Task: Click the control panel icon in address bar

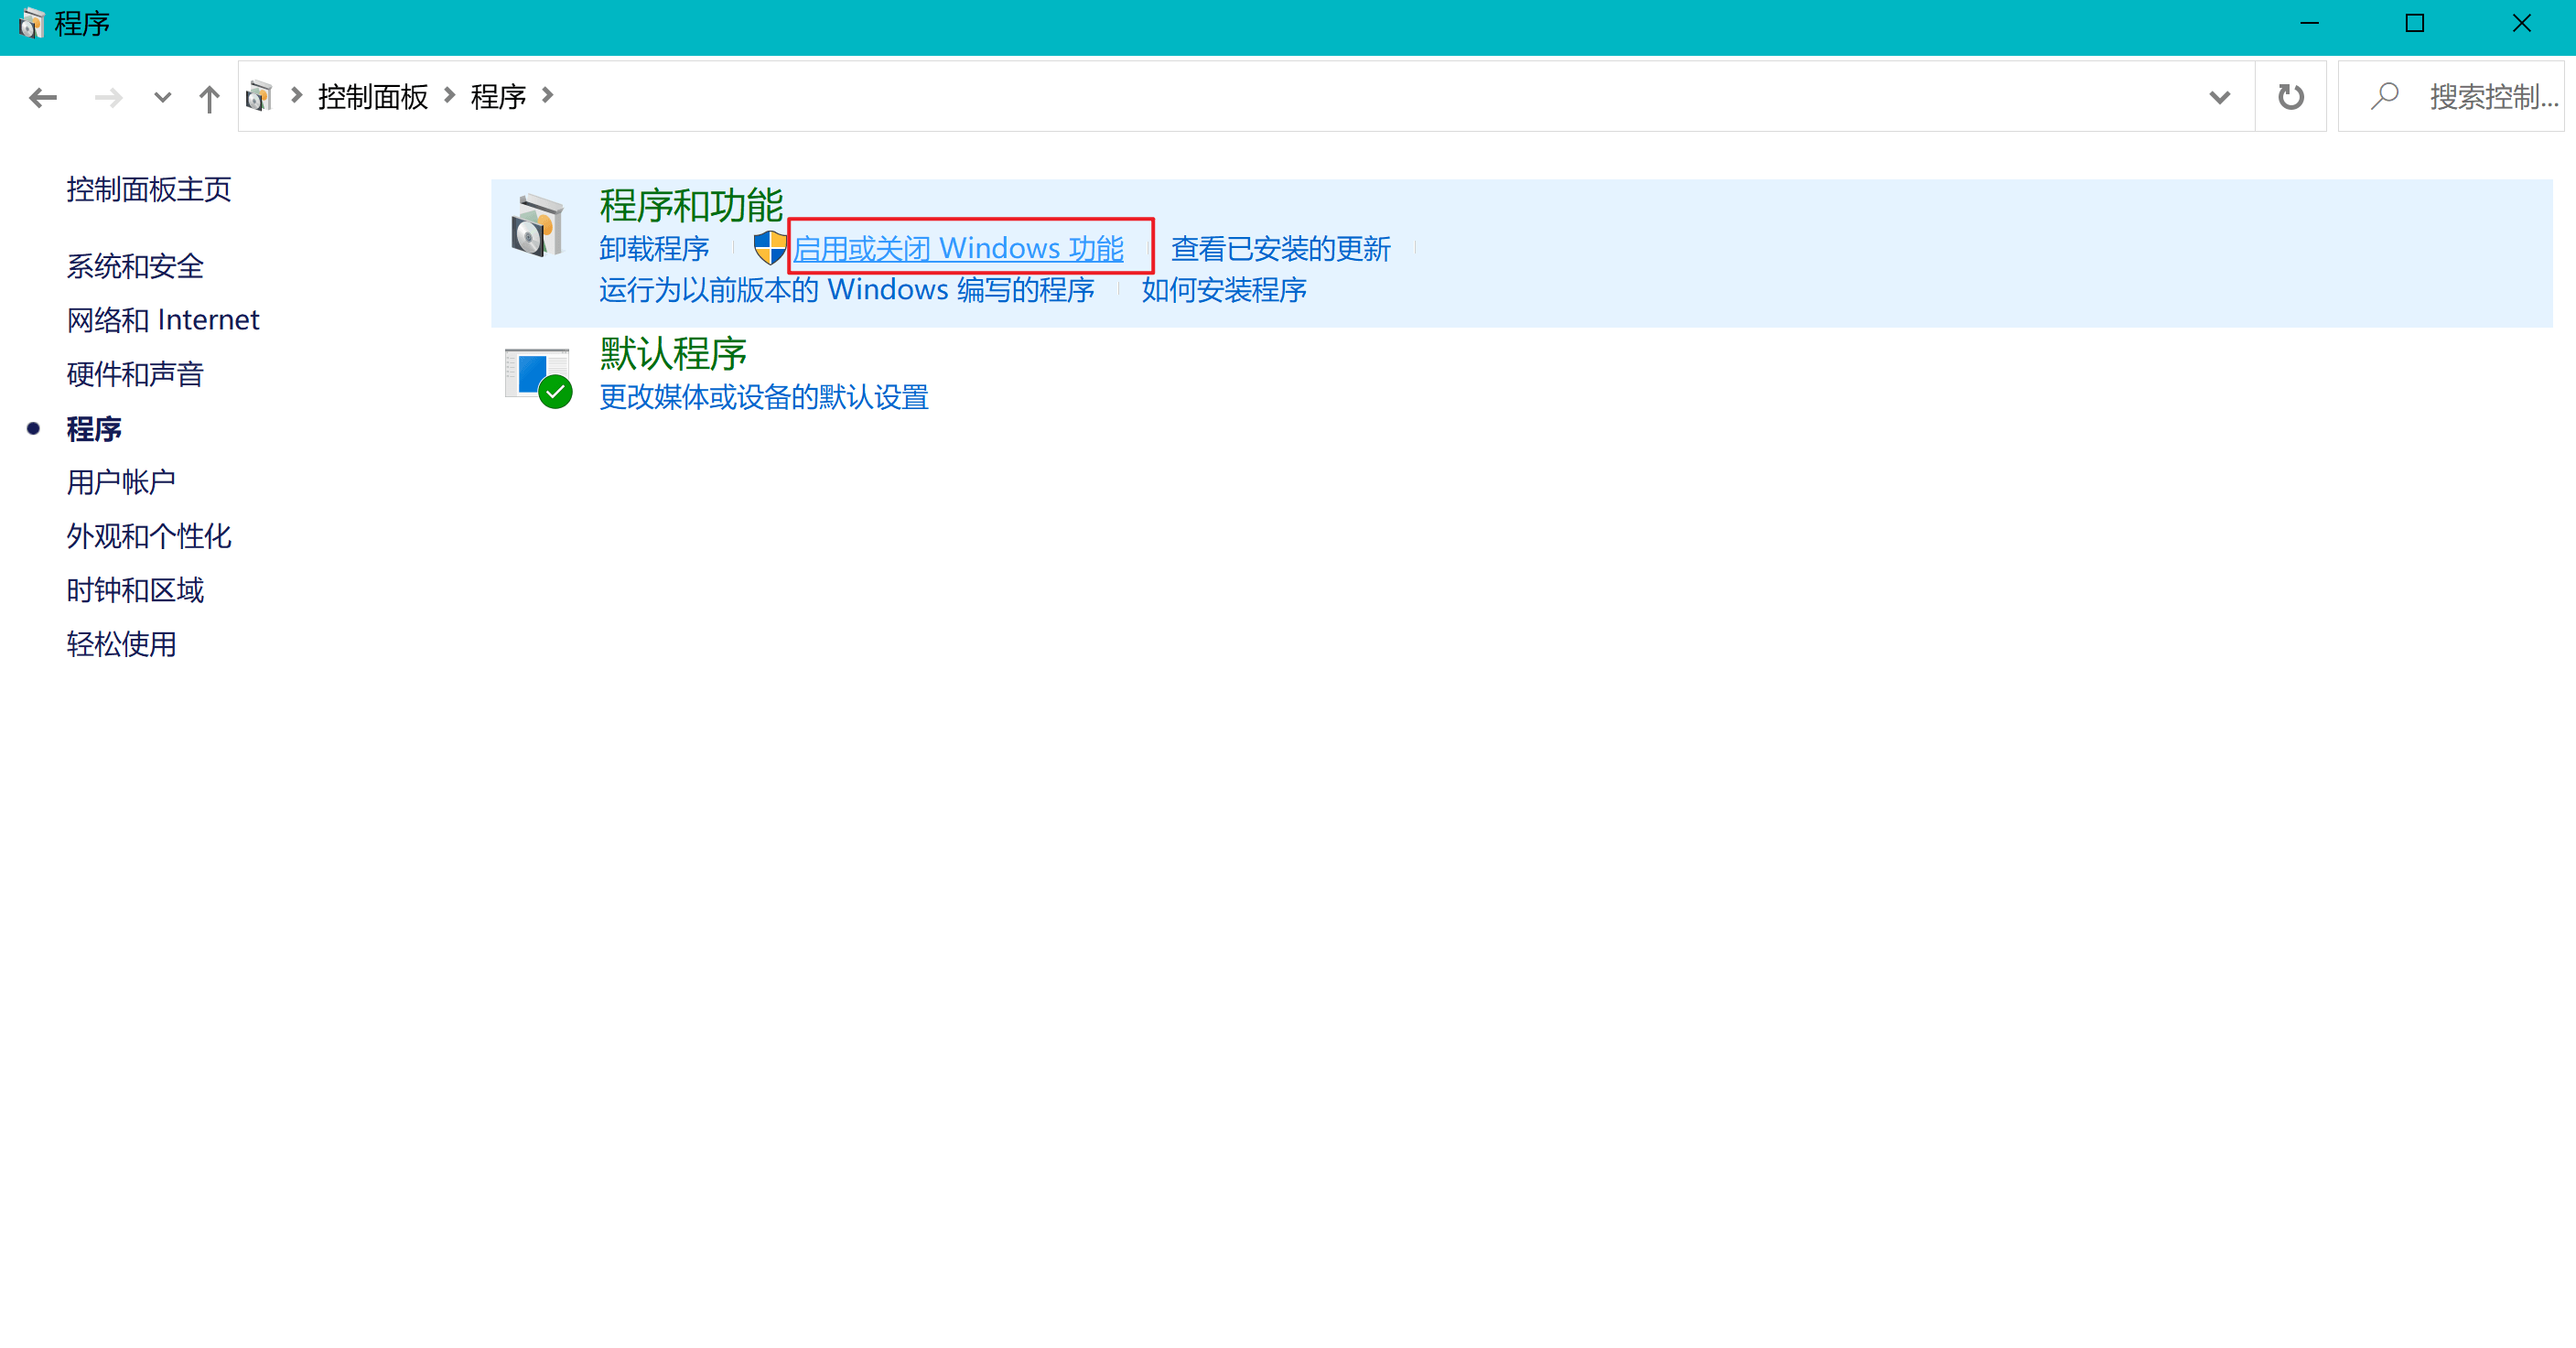Action: pyautogui.click(x=259, y=96)
